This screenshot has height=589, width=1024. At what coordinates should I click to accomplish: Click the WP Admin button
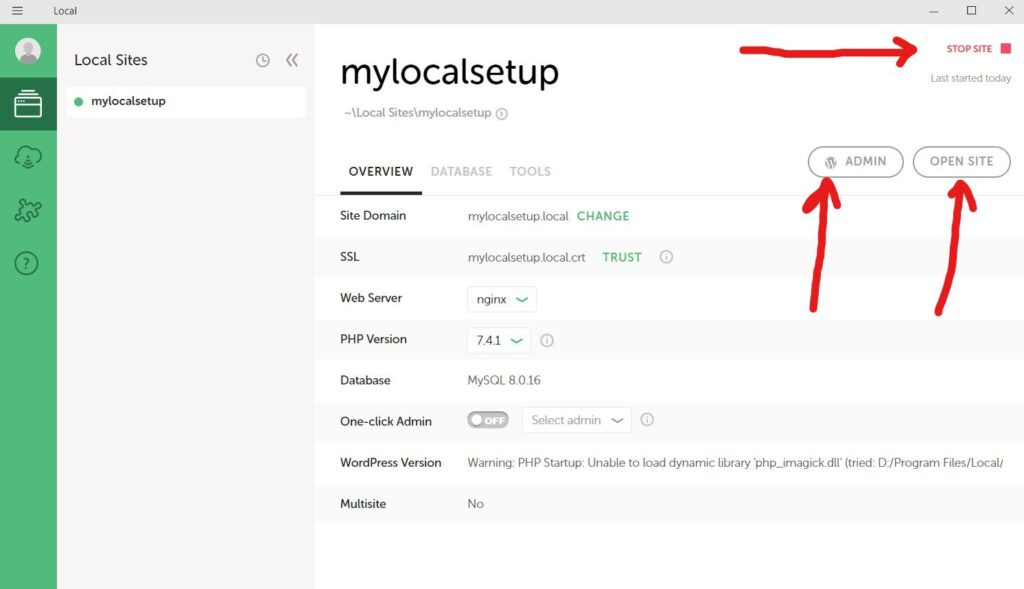(x=856, y=161)
